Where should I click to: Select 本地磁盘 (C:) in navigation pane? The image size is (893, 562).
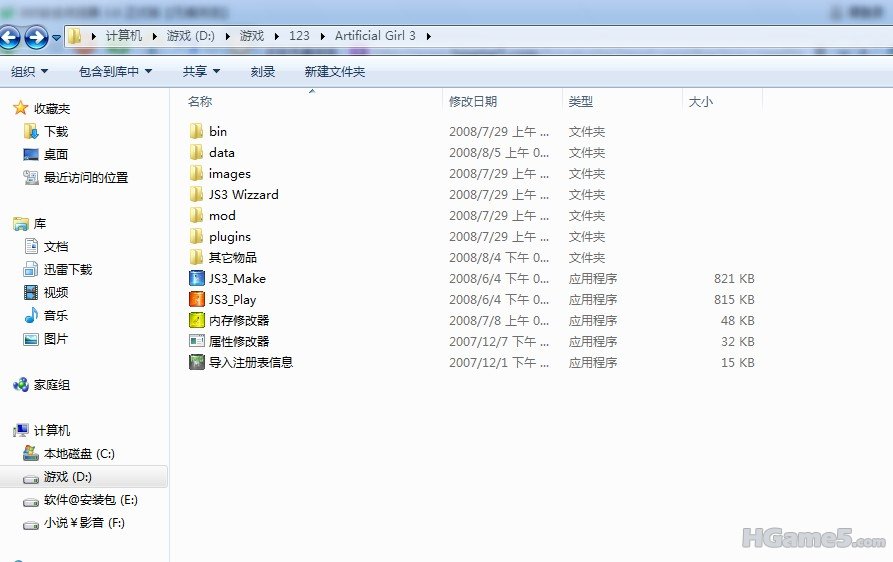(78, 454)
